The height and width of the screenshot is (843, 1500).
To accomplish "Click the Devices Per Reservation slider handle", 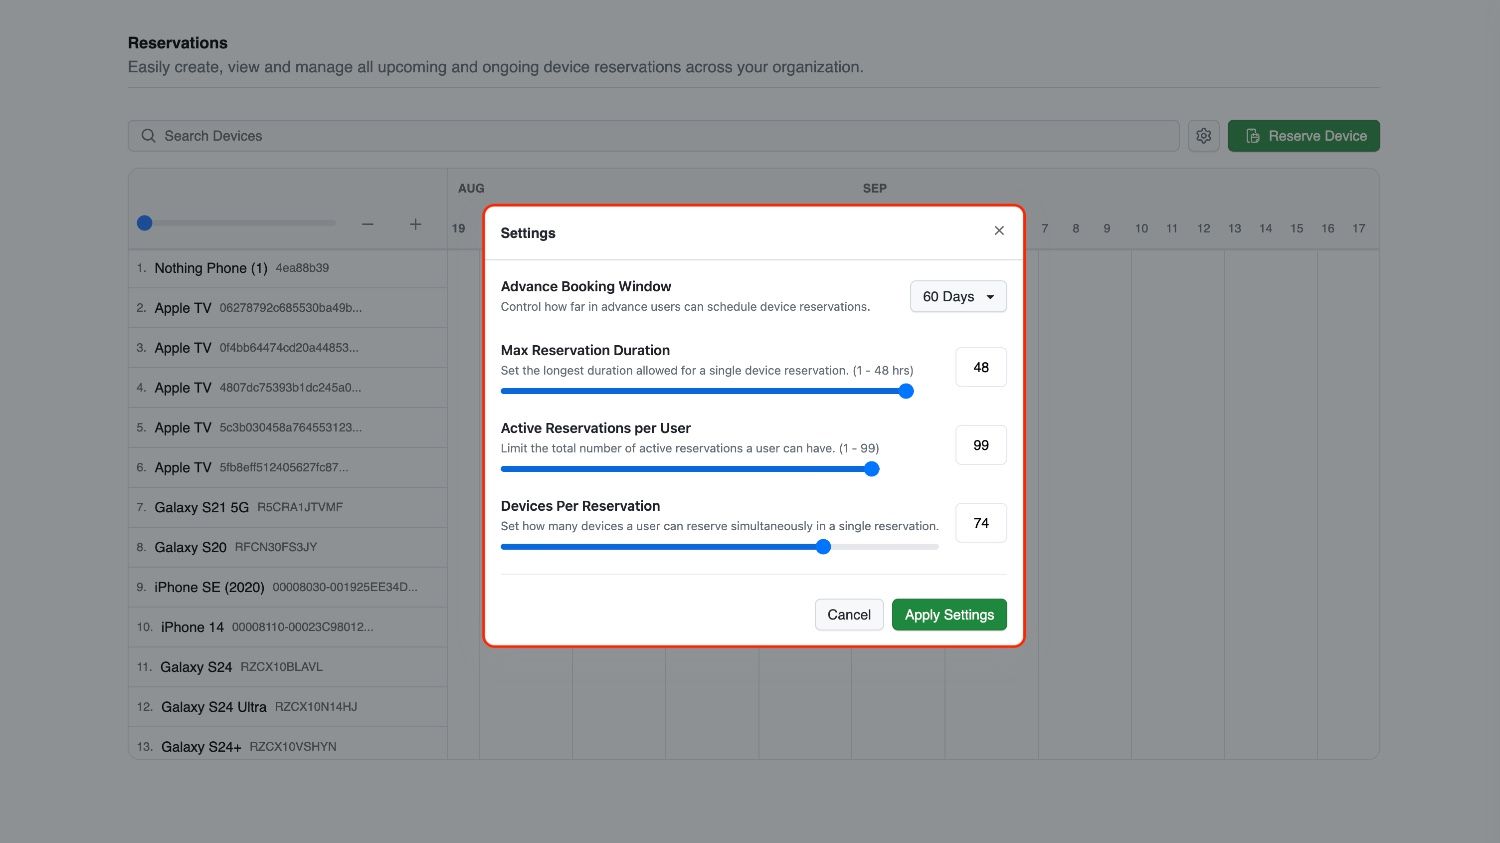I will [x=823, y=547].
